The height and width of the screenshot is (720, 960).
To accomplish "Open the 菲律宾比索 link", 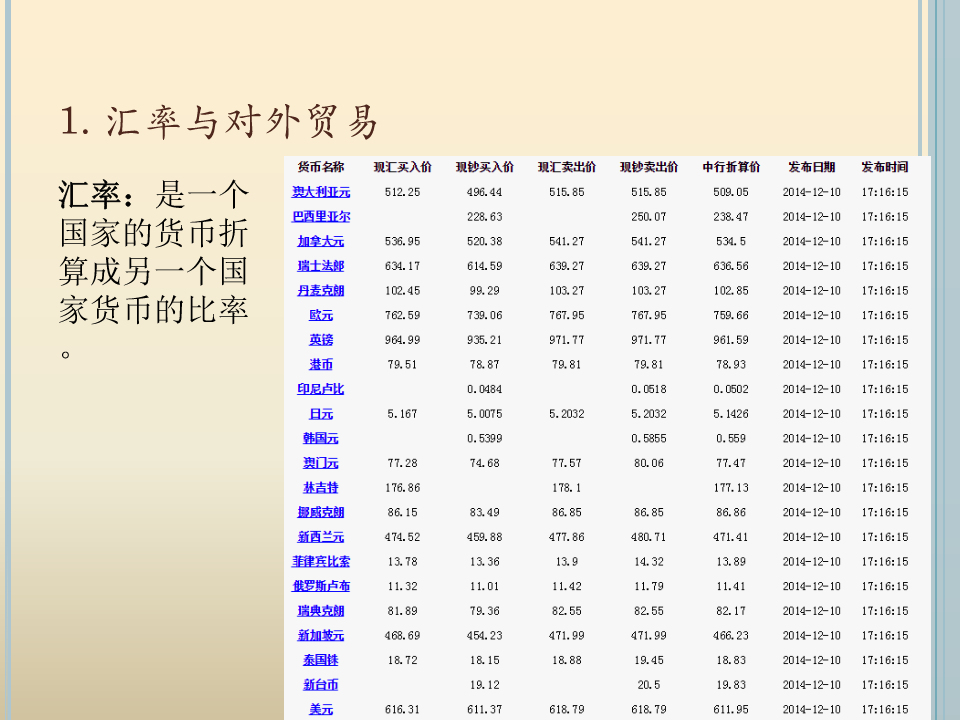I will point(321,561).
